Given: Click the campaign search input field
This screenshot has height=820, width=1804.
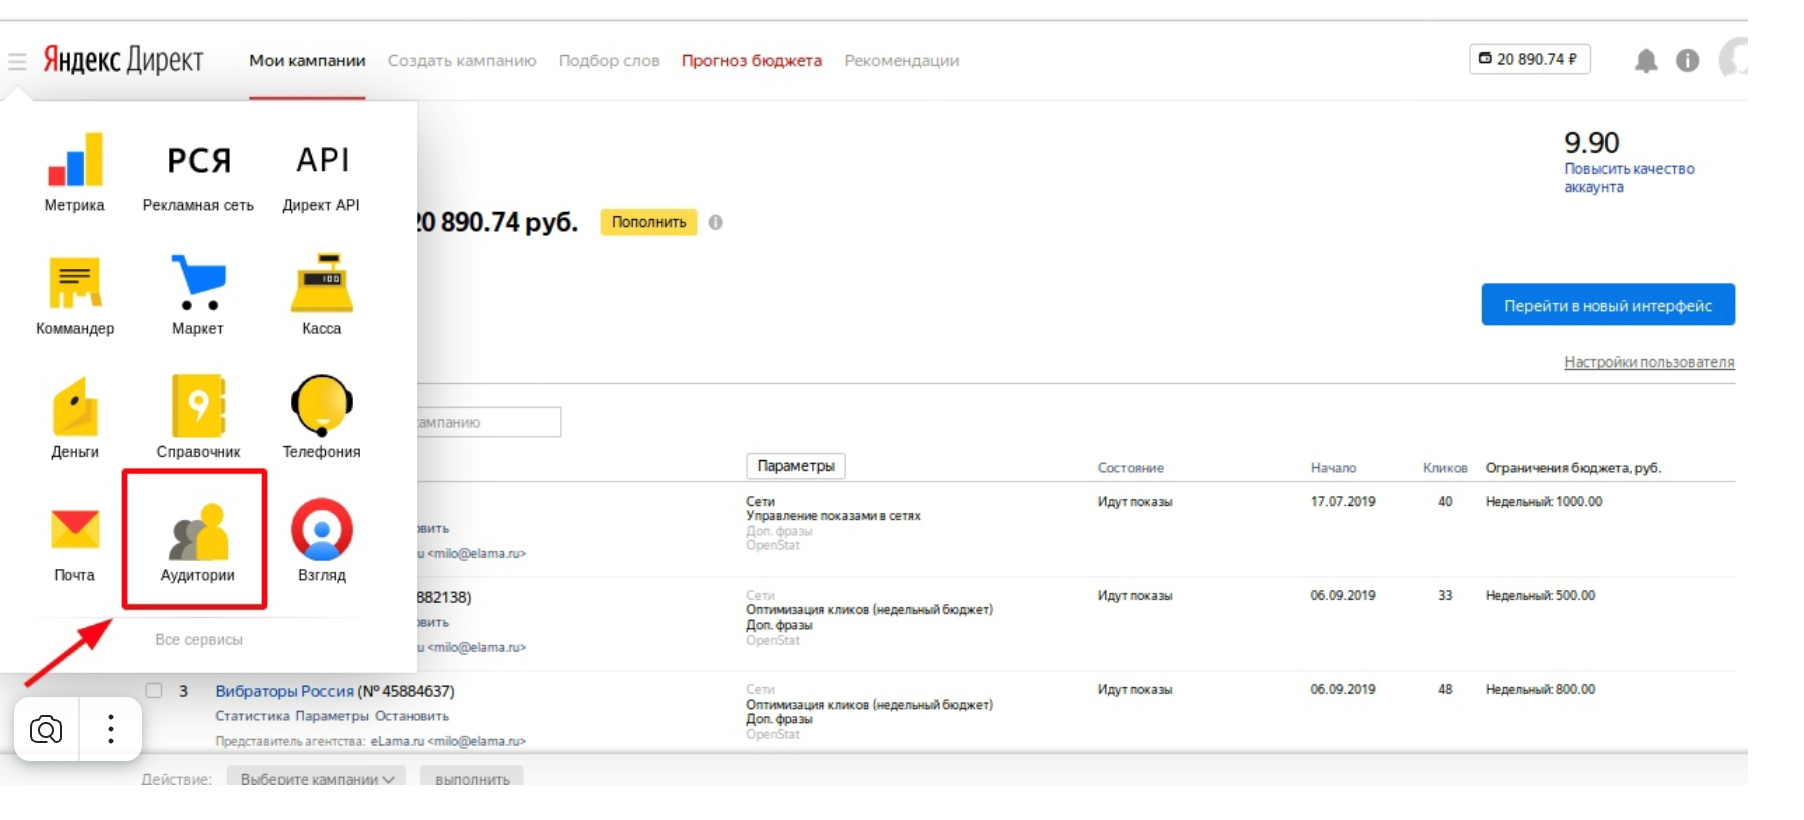Looking at the screenshot, I should (489, 422).
